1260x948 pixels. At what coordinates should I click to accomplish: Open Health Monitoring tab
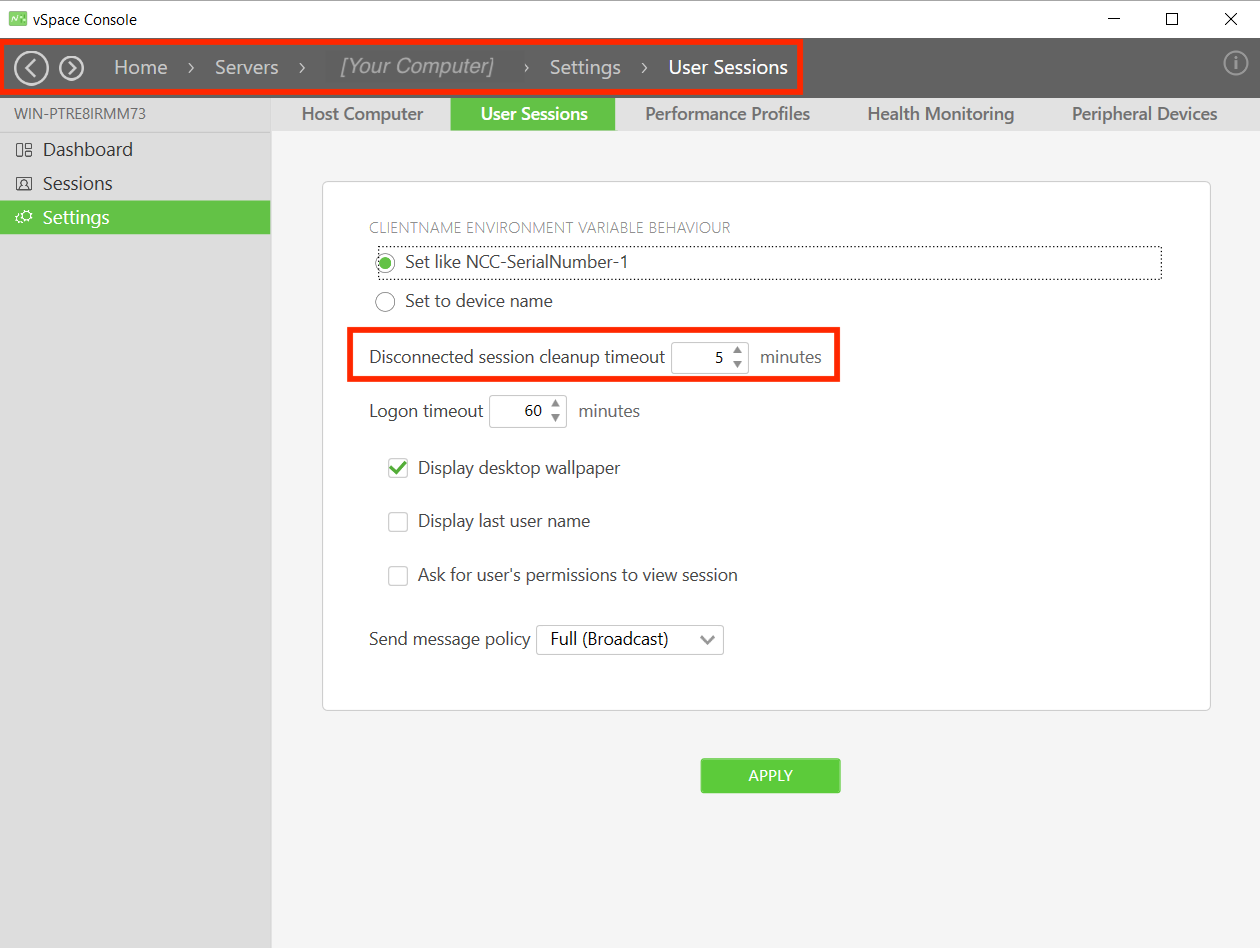(x=941, y=114)
